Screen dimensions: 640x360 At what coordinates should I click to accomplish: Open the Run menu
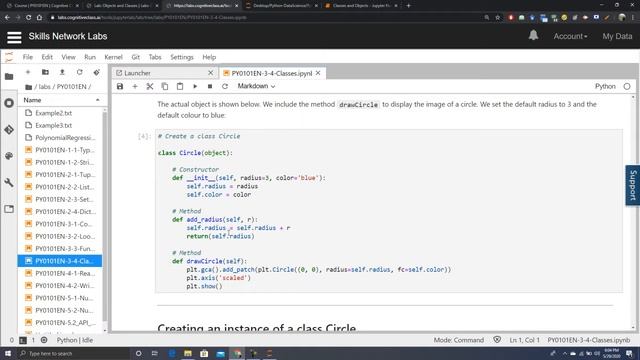click(x=90, y=57)
